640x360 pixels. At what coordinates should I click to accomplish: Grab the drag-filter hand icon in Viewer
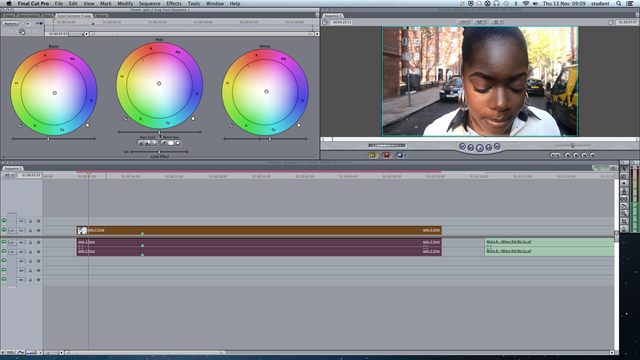22,31
